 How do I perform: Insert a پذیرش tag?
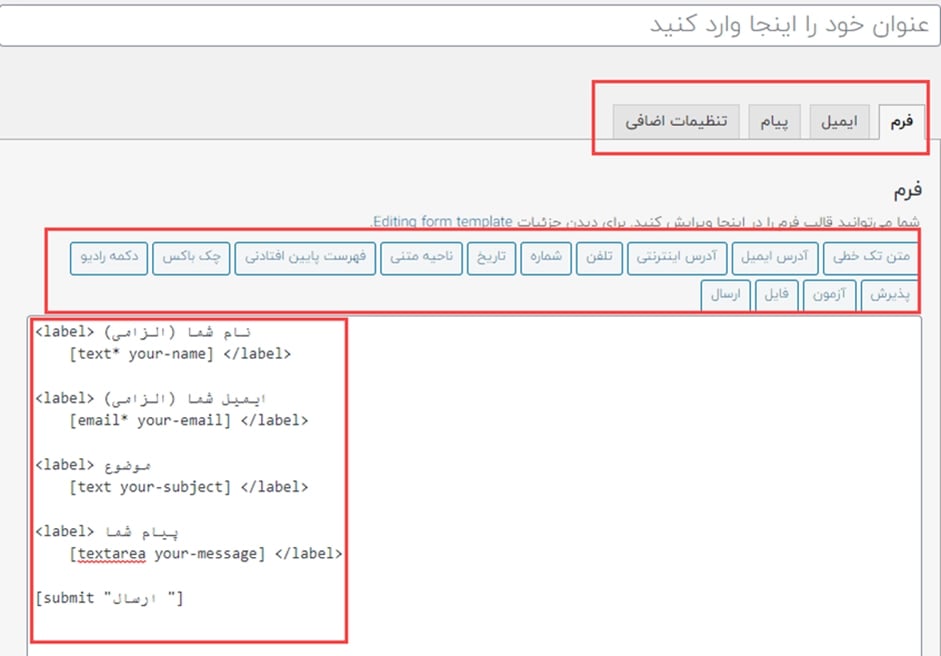coord(889,295)
